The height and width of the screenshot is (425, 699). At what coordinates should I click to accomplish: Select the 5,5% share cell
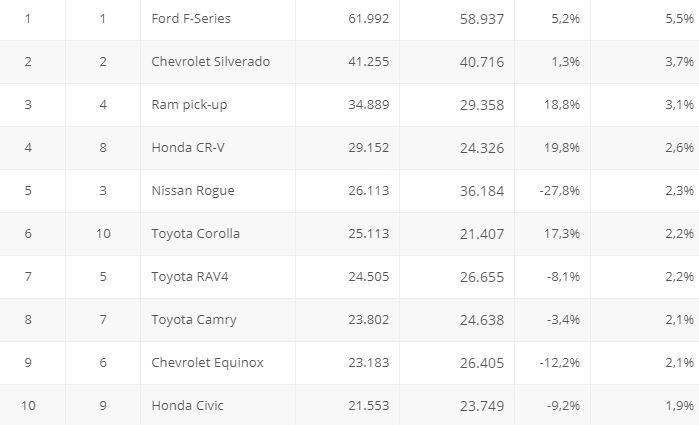(x=678, y=19)
